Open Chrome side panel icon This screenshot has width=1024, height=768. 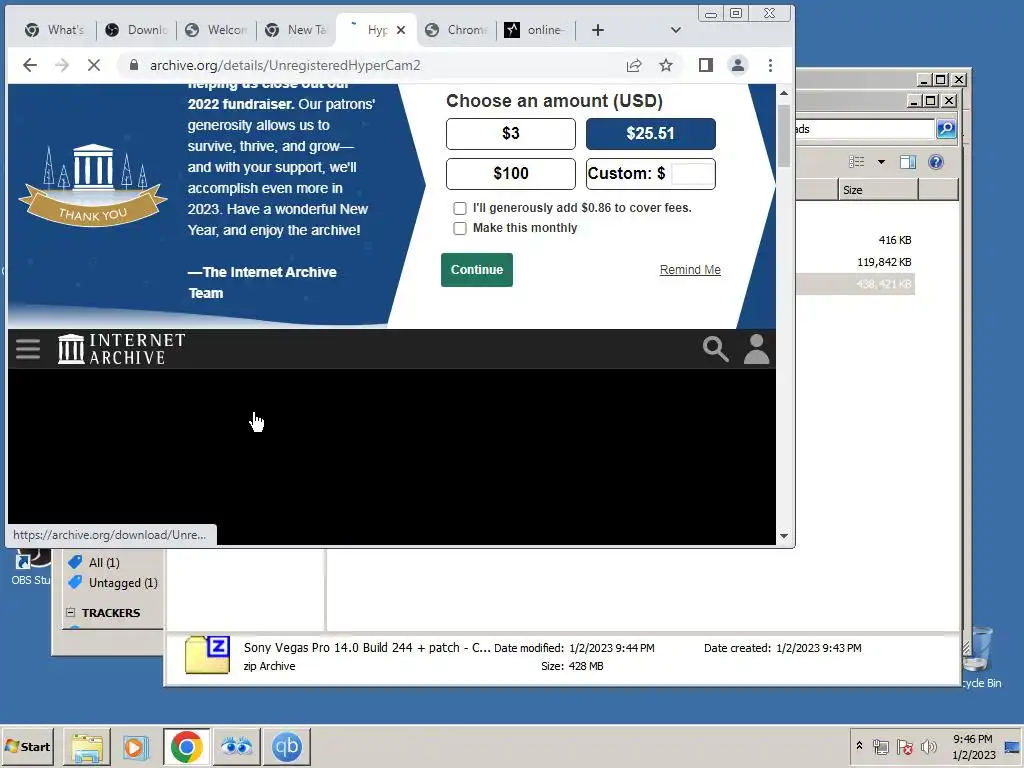[705, 65]
